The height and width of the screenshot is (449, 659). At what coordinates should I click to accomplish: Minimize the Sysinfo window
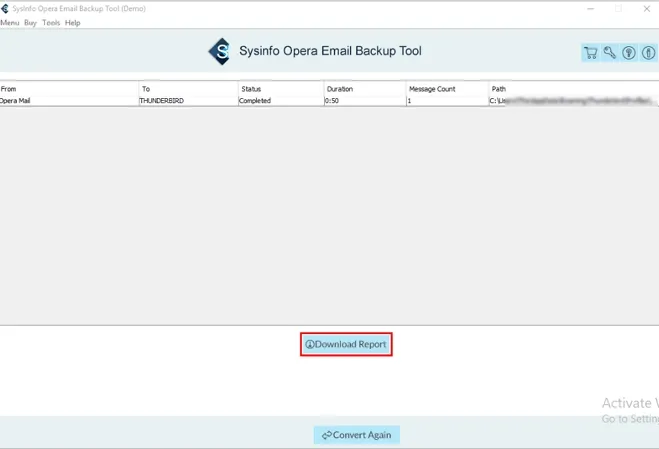pyautogui.click(x=590, y=8)
